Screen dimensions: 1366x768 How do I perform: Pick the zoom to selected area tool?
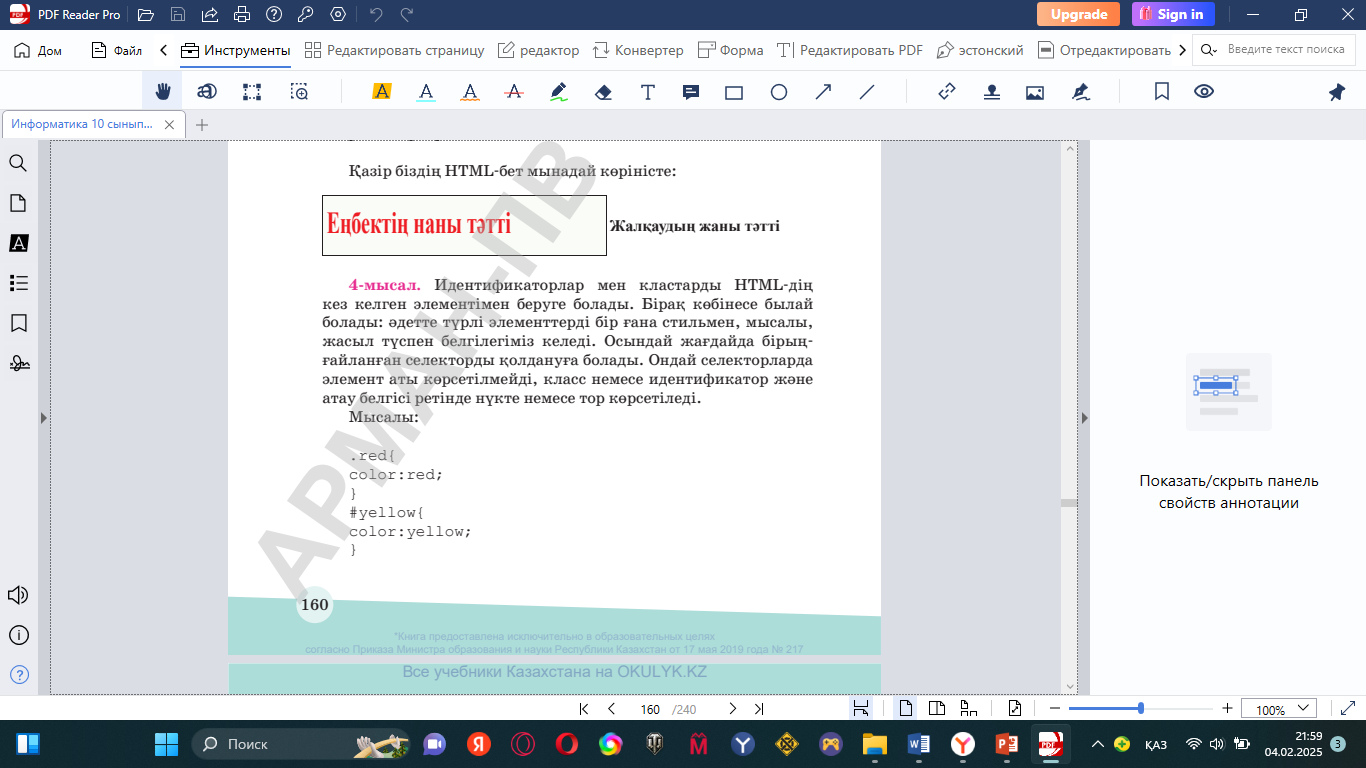299,92
